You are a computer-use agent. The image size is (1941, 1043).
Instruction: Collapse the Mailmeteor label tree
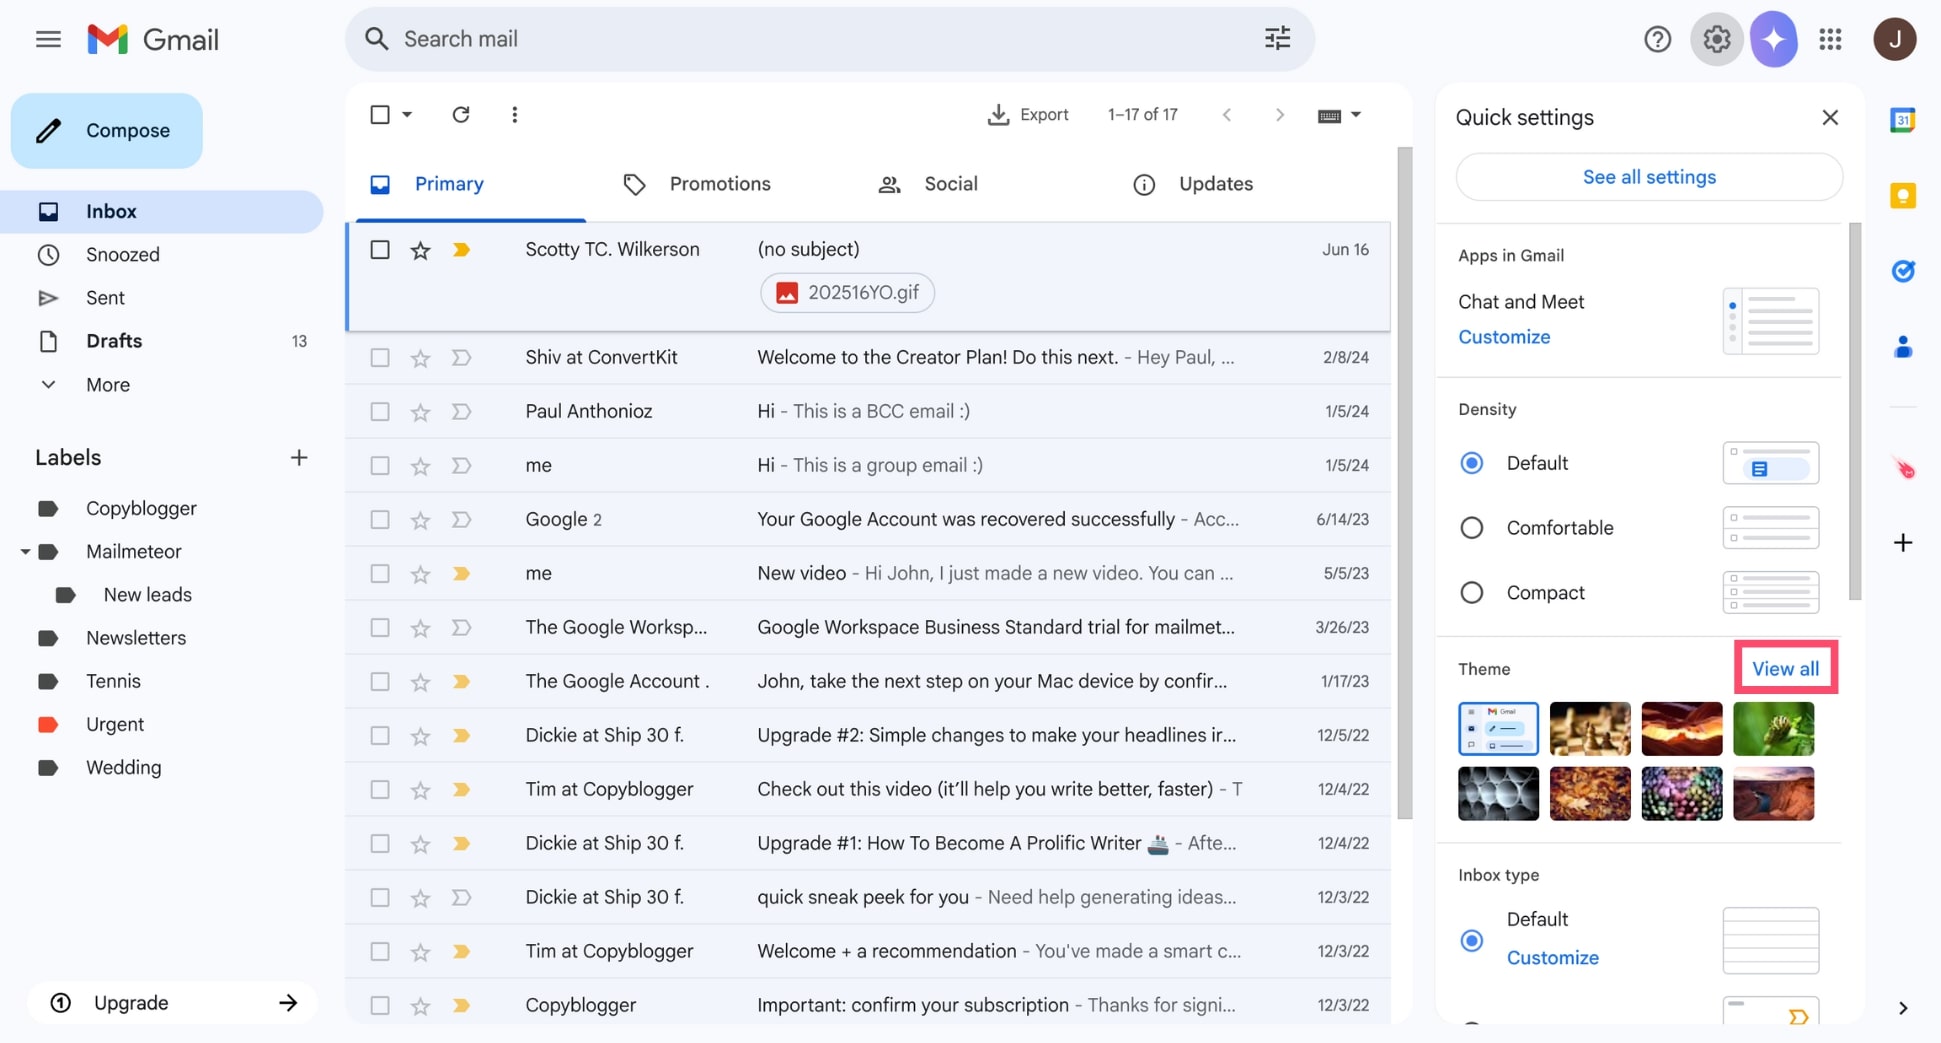pos(25,552)
